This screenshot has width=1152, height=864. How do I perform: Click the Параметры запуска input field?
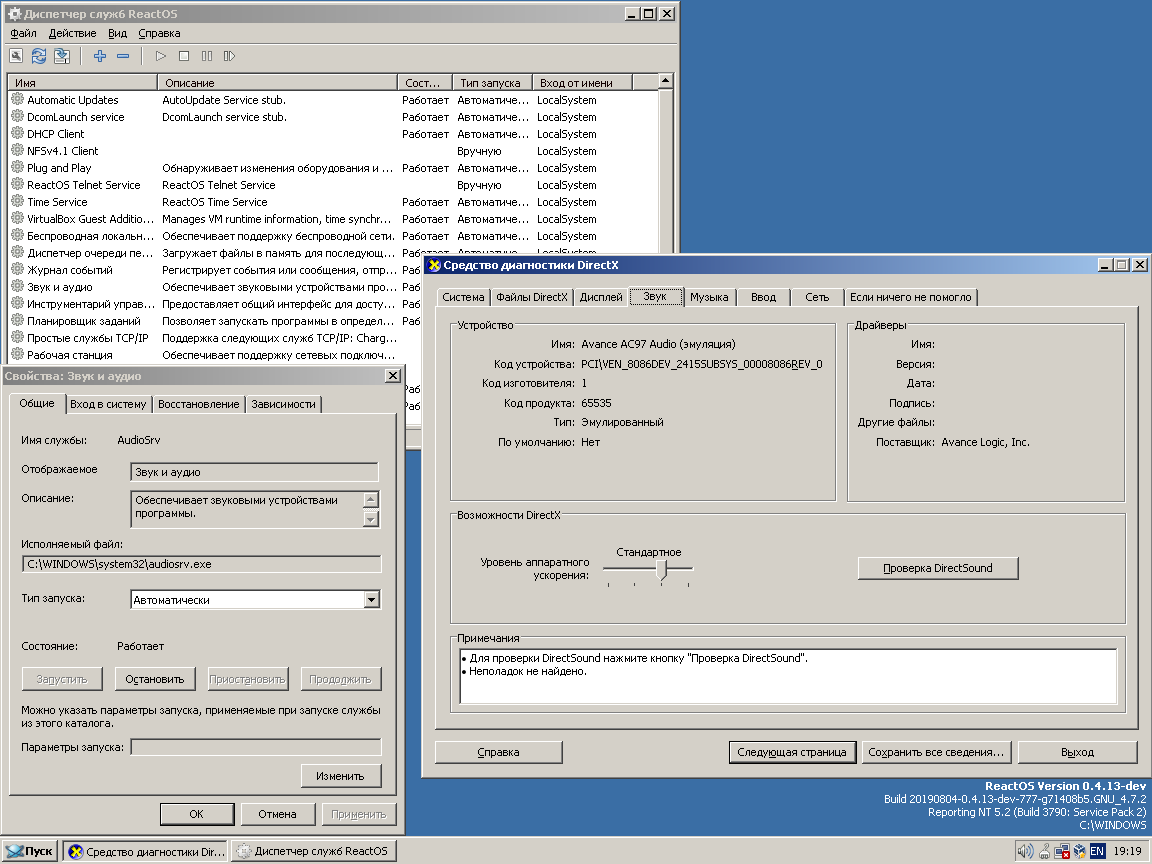click(256, 747)
